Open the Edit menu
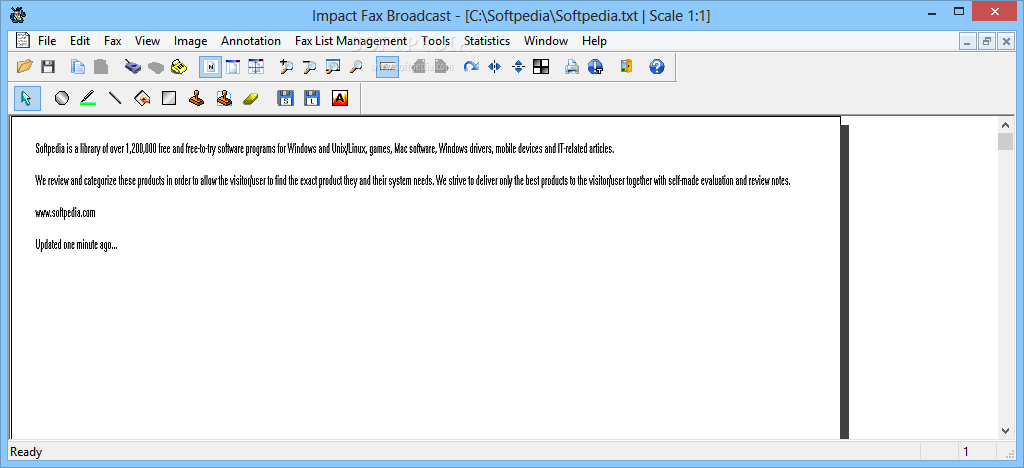Viewport: 1024px width, 468px height. pyautogui.click(x=80, y=40)
